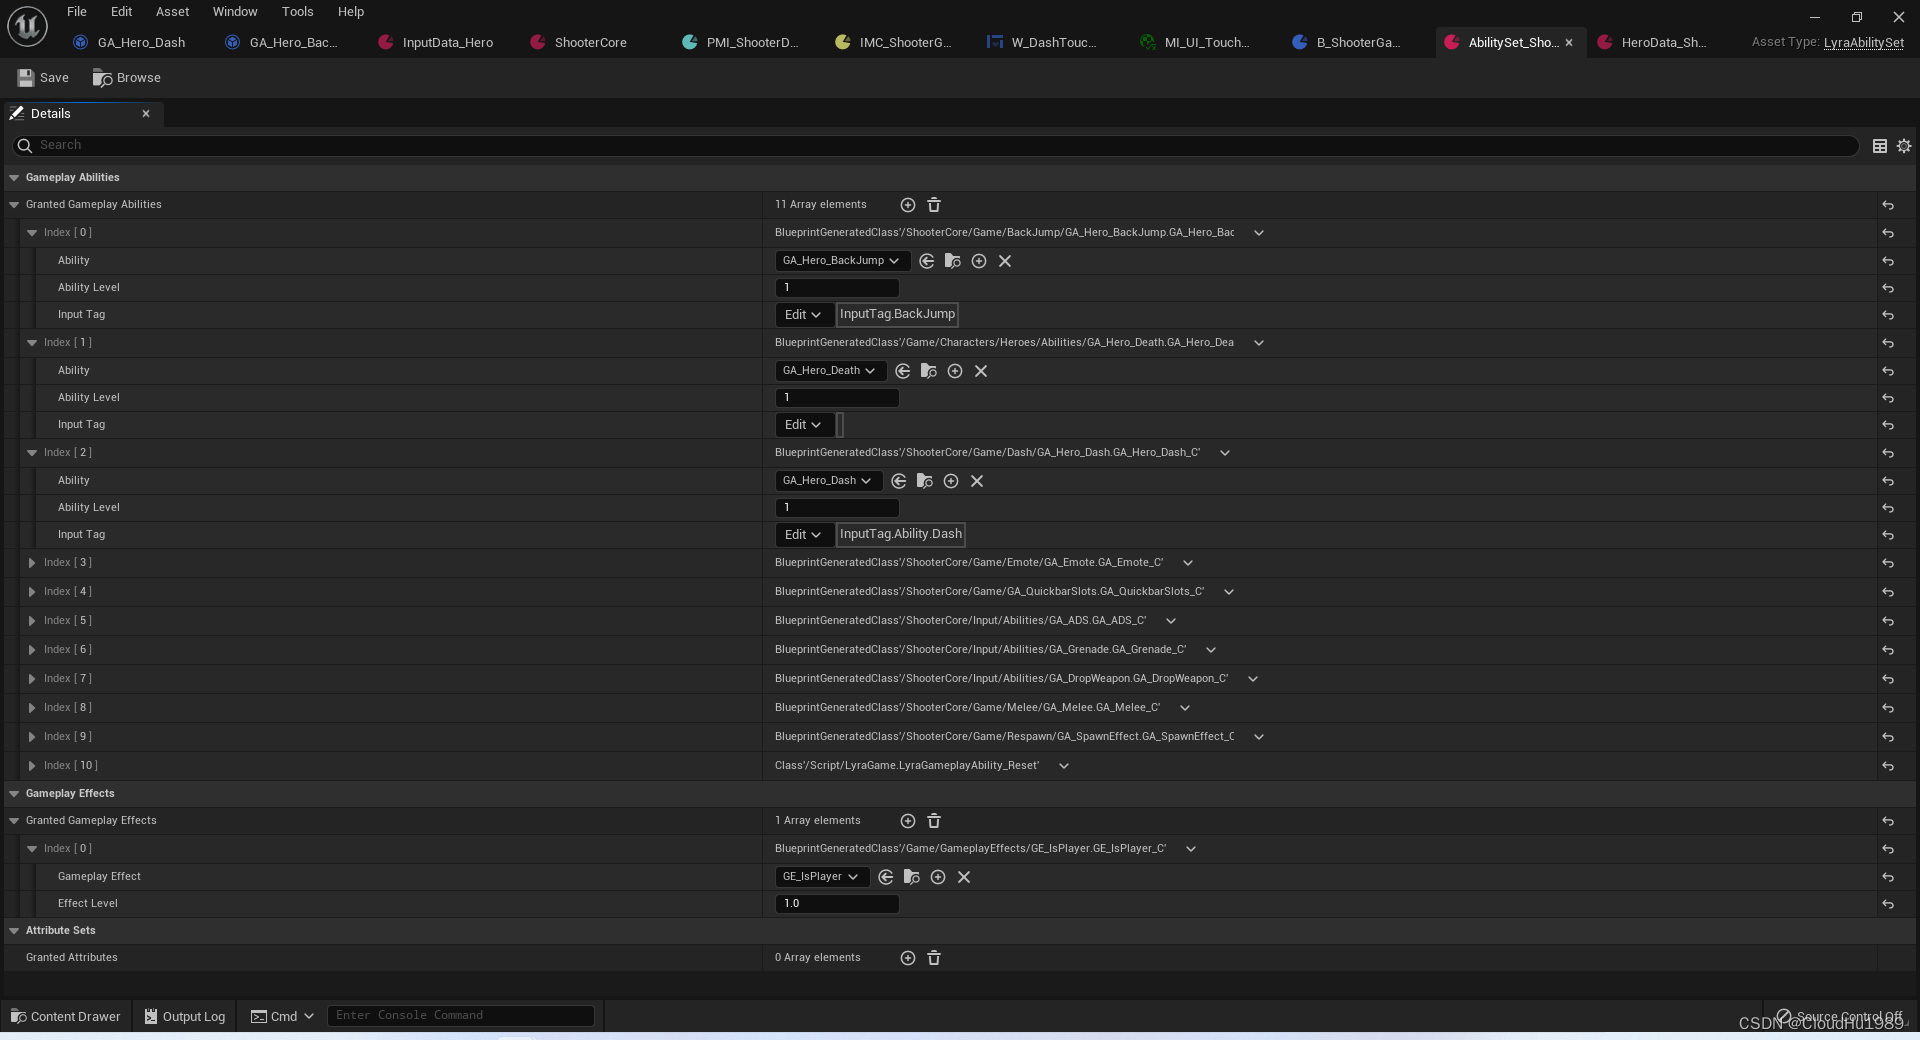Screen dimensions: 1920x1040
Task: Switch to the ShooterCore tab
Action: tap(580, 42)
